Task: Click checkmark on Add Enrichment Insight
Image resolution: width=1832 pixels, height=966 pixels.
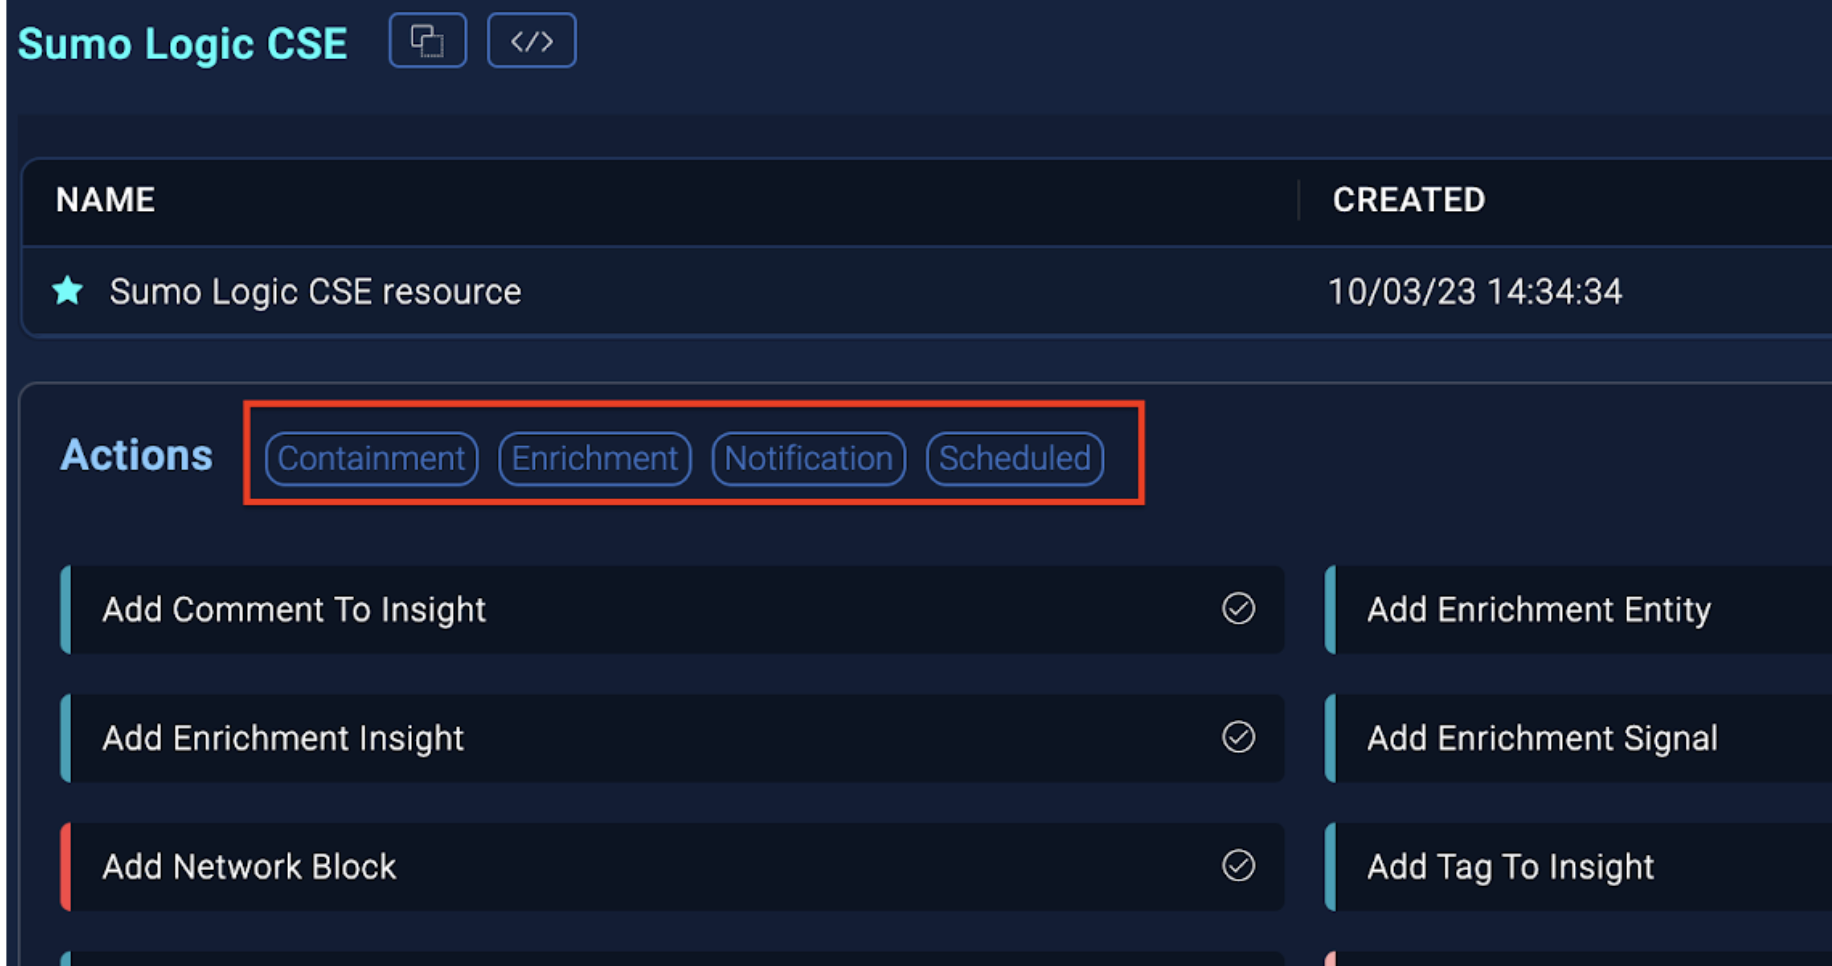Action: (1238, 737)
